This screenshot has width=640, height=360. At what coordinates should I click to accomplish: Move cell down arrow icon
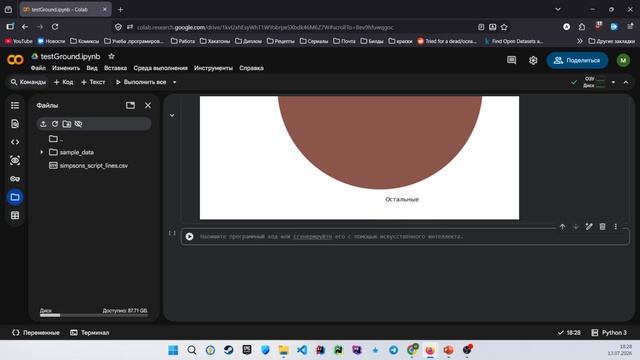pos(576,227)
